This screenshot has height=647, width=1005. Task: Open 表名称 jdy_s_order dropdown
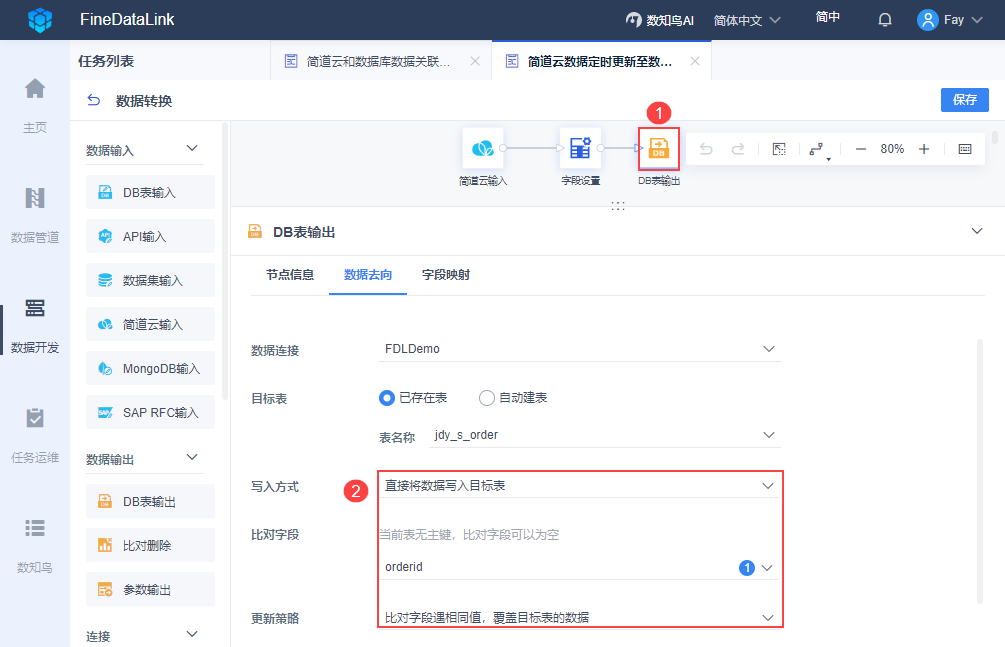[604, 435]
